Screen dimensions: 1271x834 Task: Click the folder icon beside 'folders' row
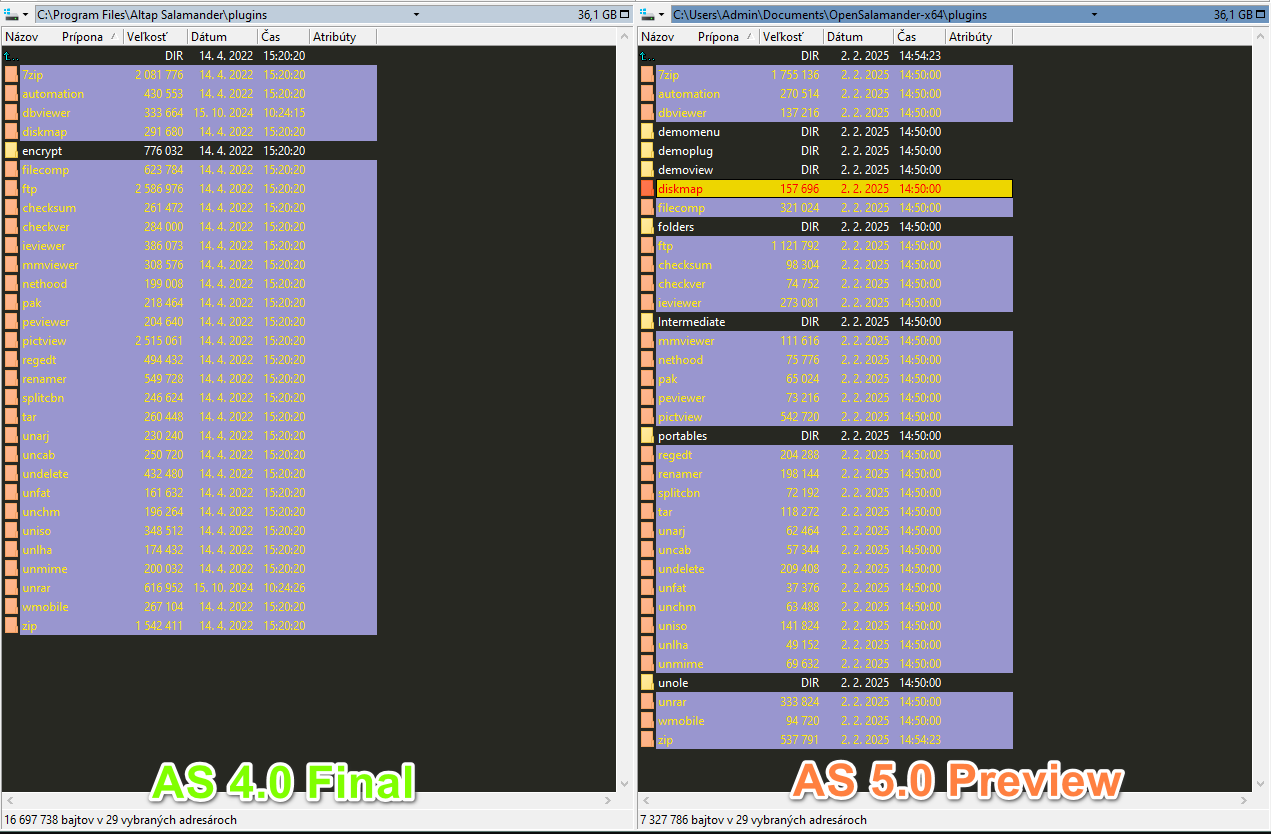click(x=647, y=227)
